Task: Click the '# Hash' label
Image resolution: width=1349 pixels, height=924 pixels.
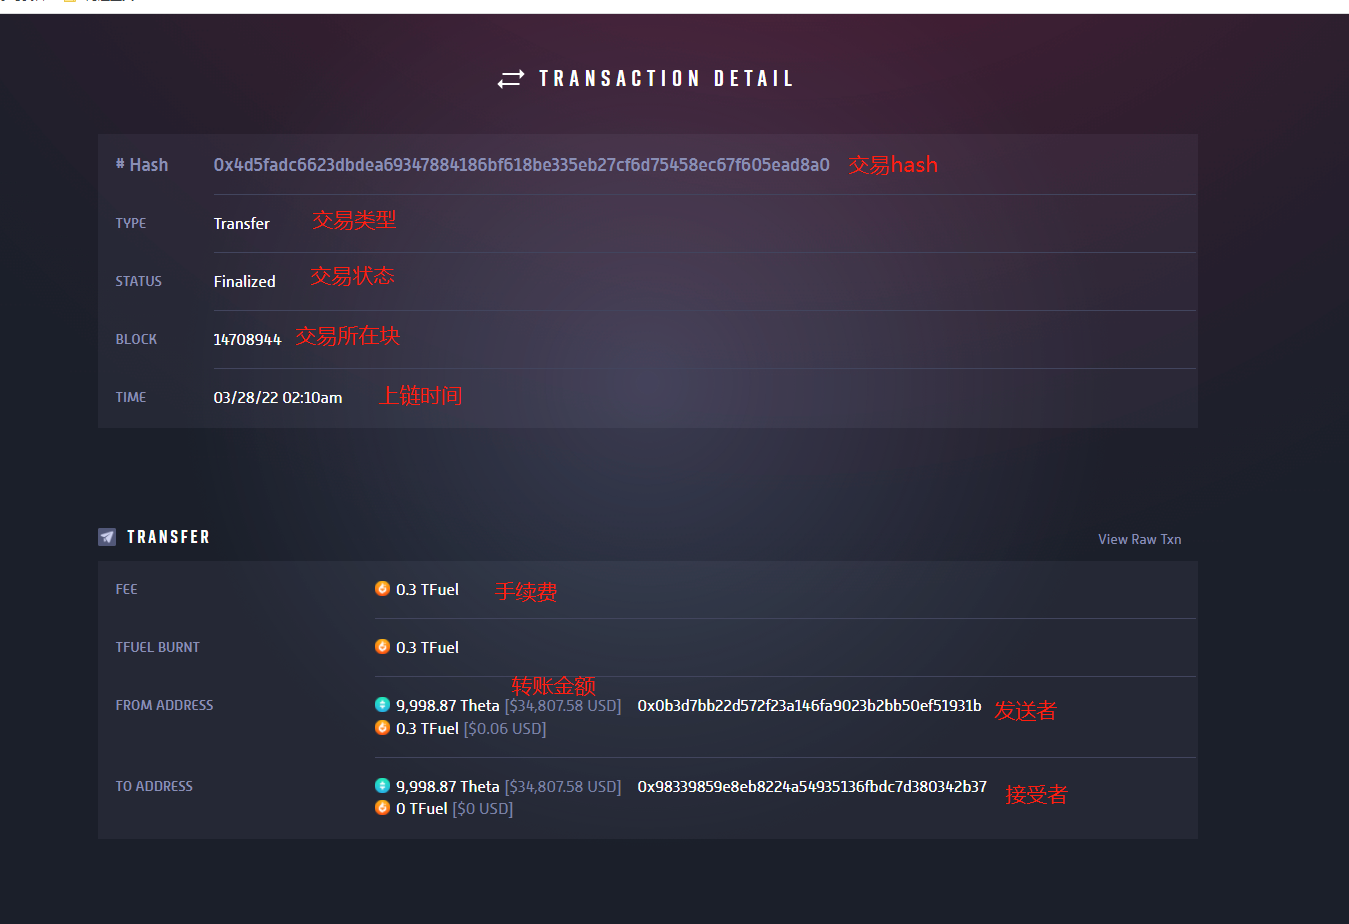Action: (x=142, y=165)
